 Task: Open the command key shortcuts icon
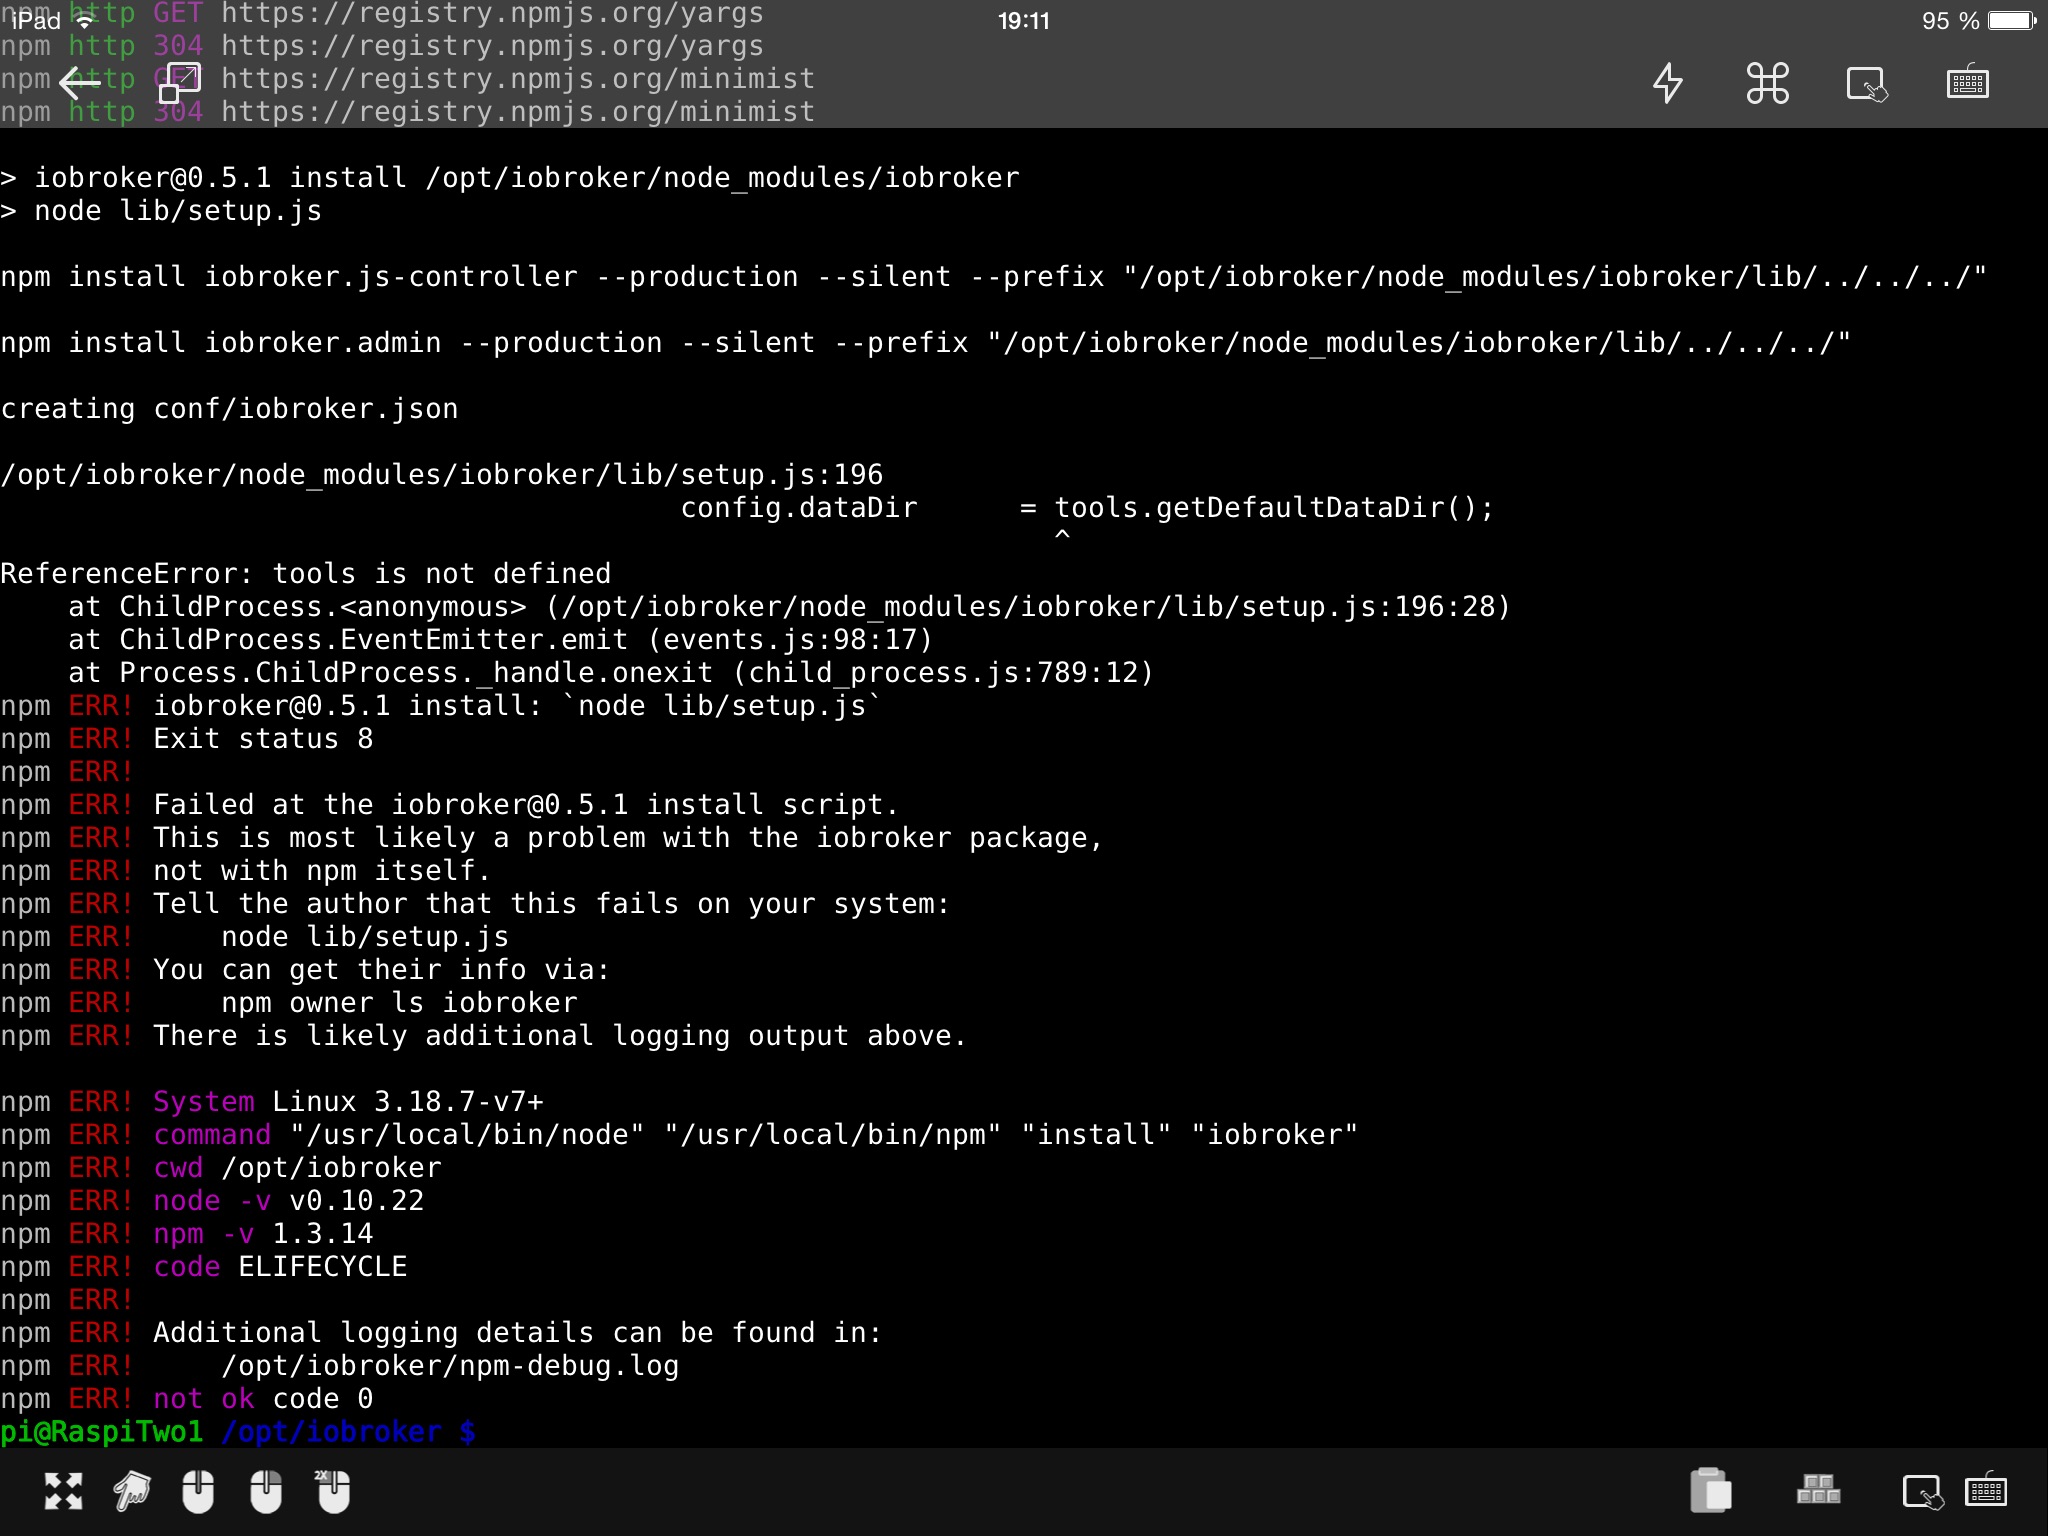coord(1767,83)
